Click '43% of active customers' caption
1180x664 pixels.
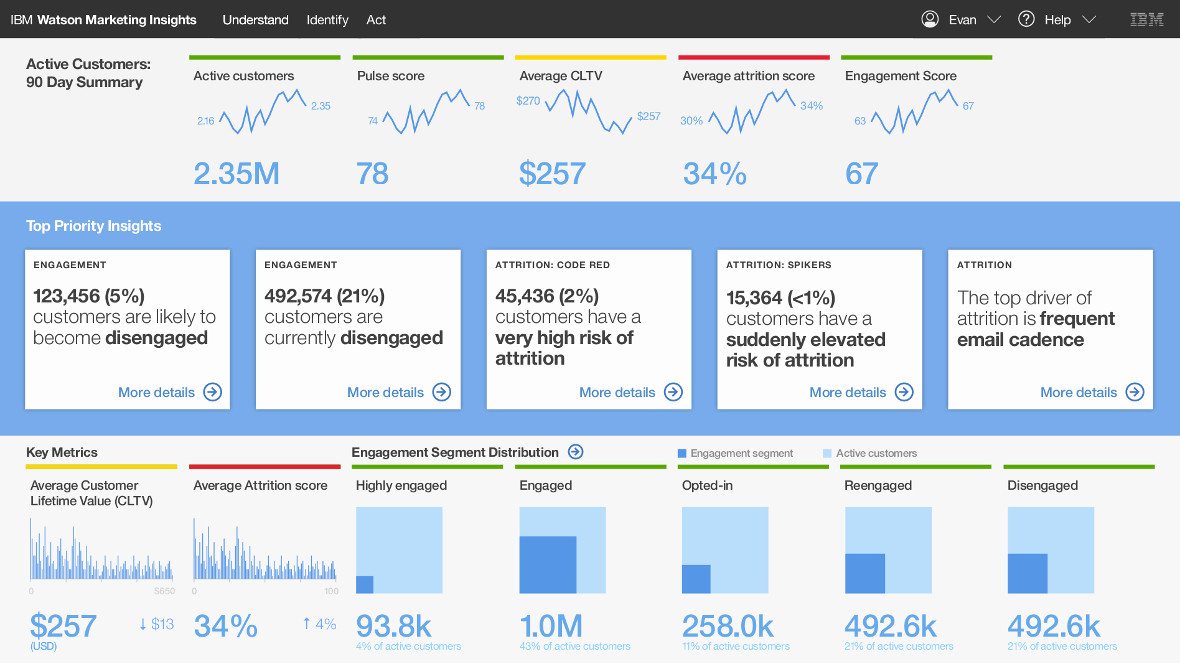[x=575, y=646]
